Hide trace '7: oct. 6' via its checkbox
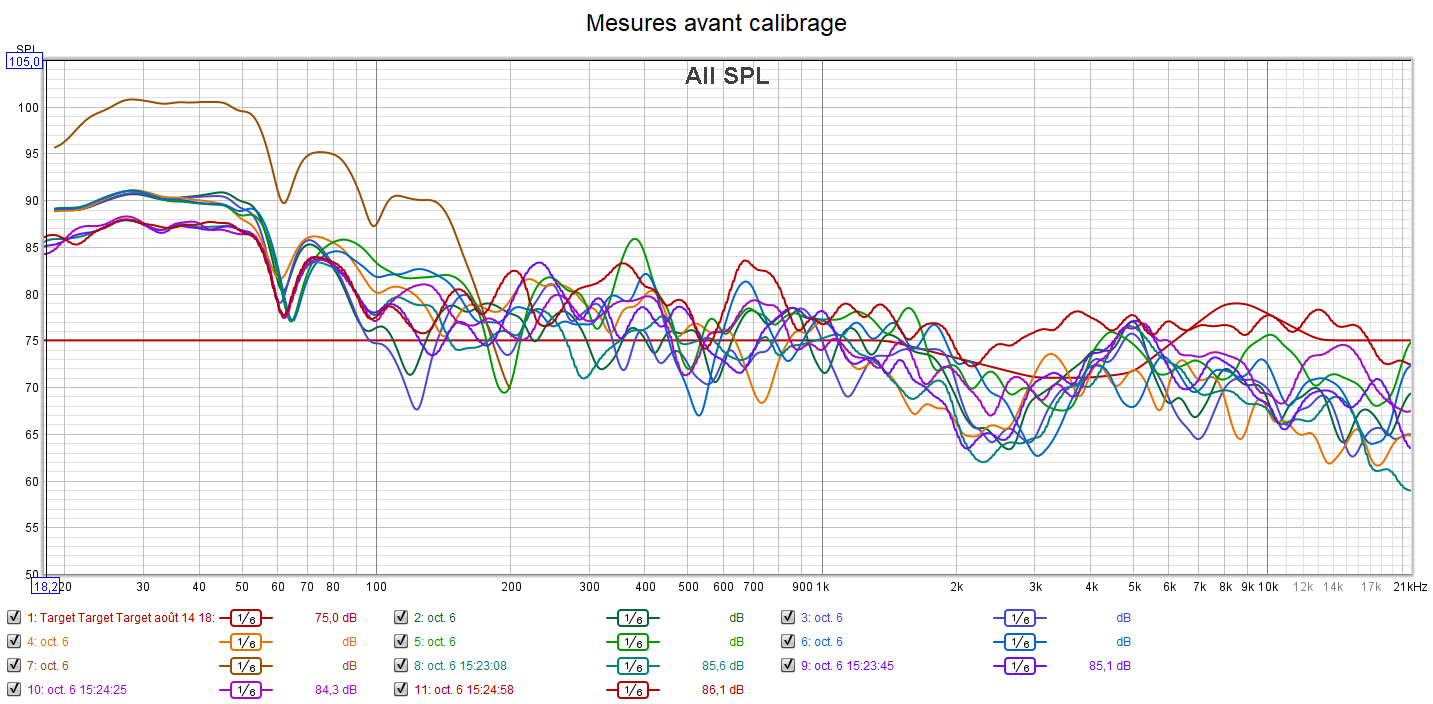The image size is (1433, 704). click(x=13, y=665)
